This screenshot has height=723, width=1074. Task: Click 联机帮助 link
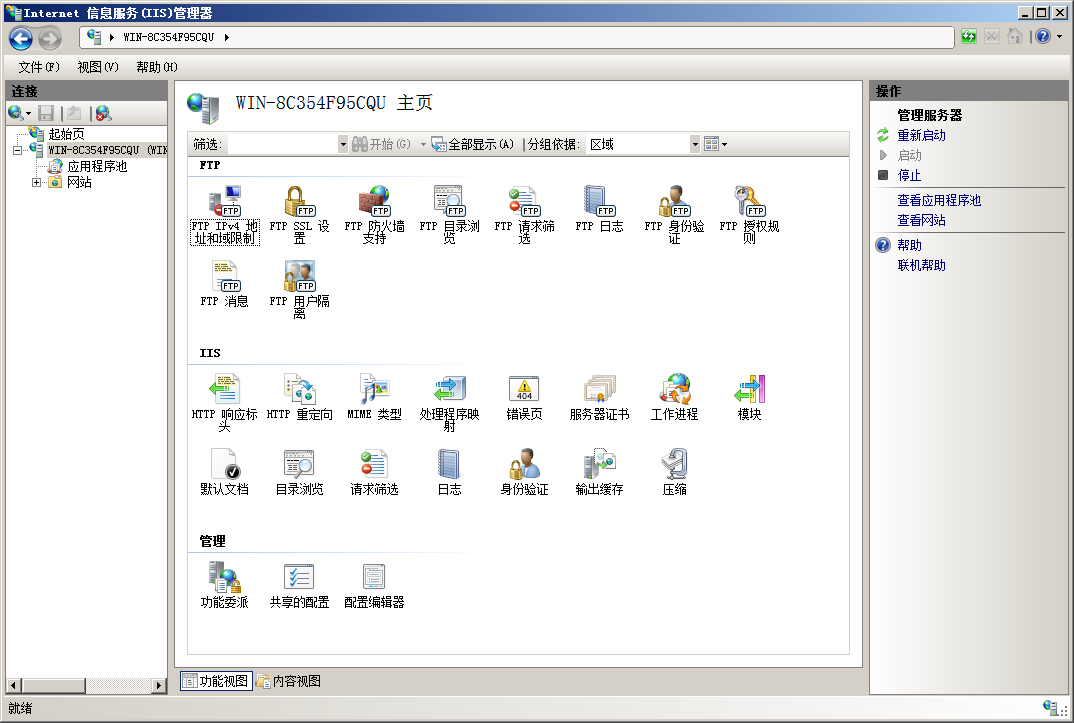tap(921, 265)
